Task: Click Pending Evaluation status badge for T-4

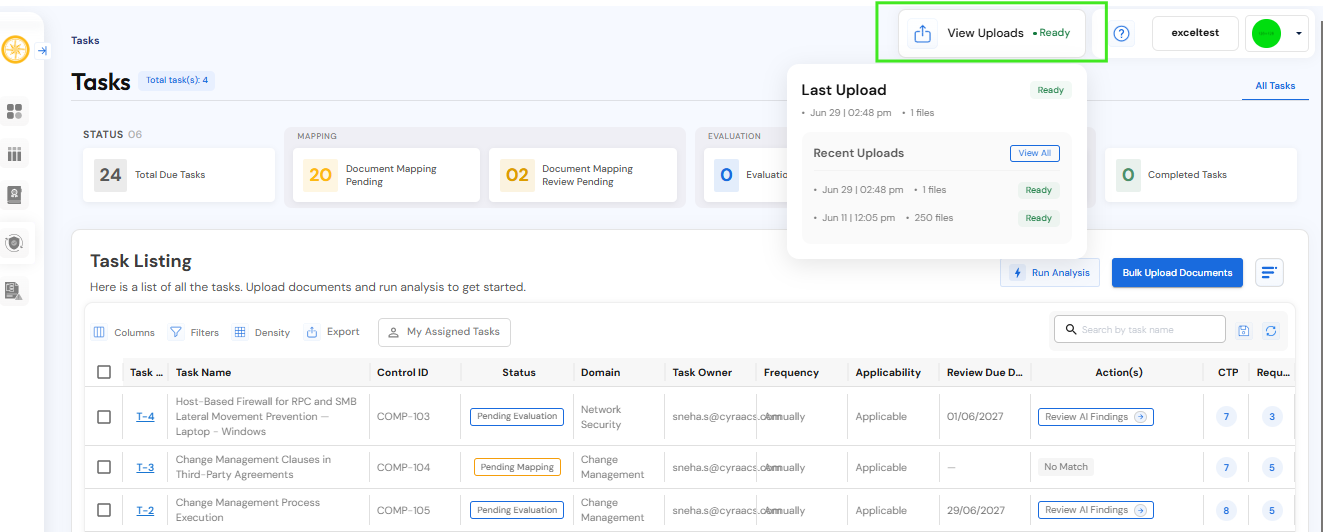Action: (x=517, y=417)
